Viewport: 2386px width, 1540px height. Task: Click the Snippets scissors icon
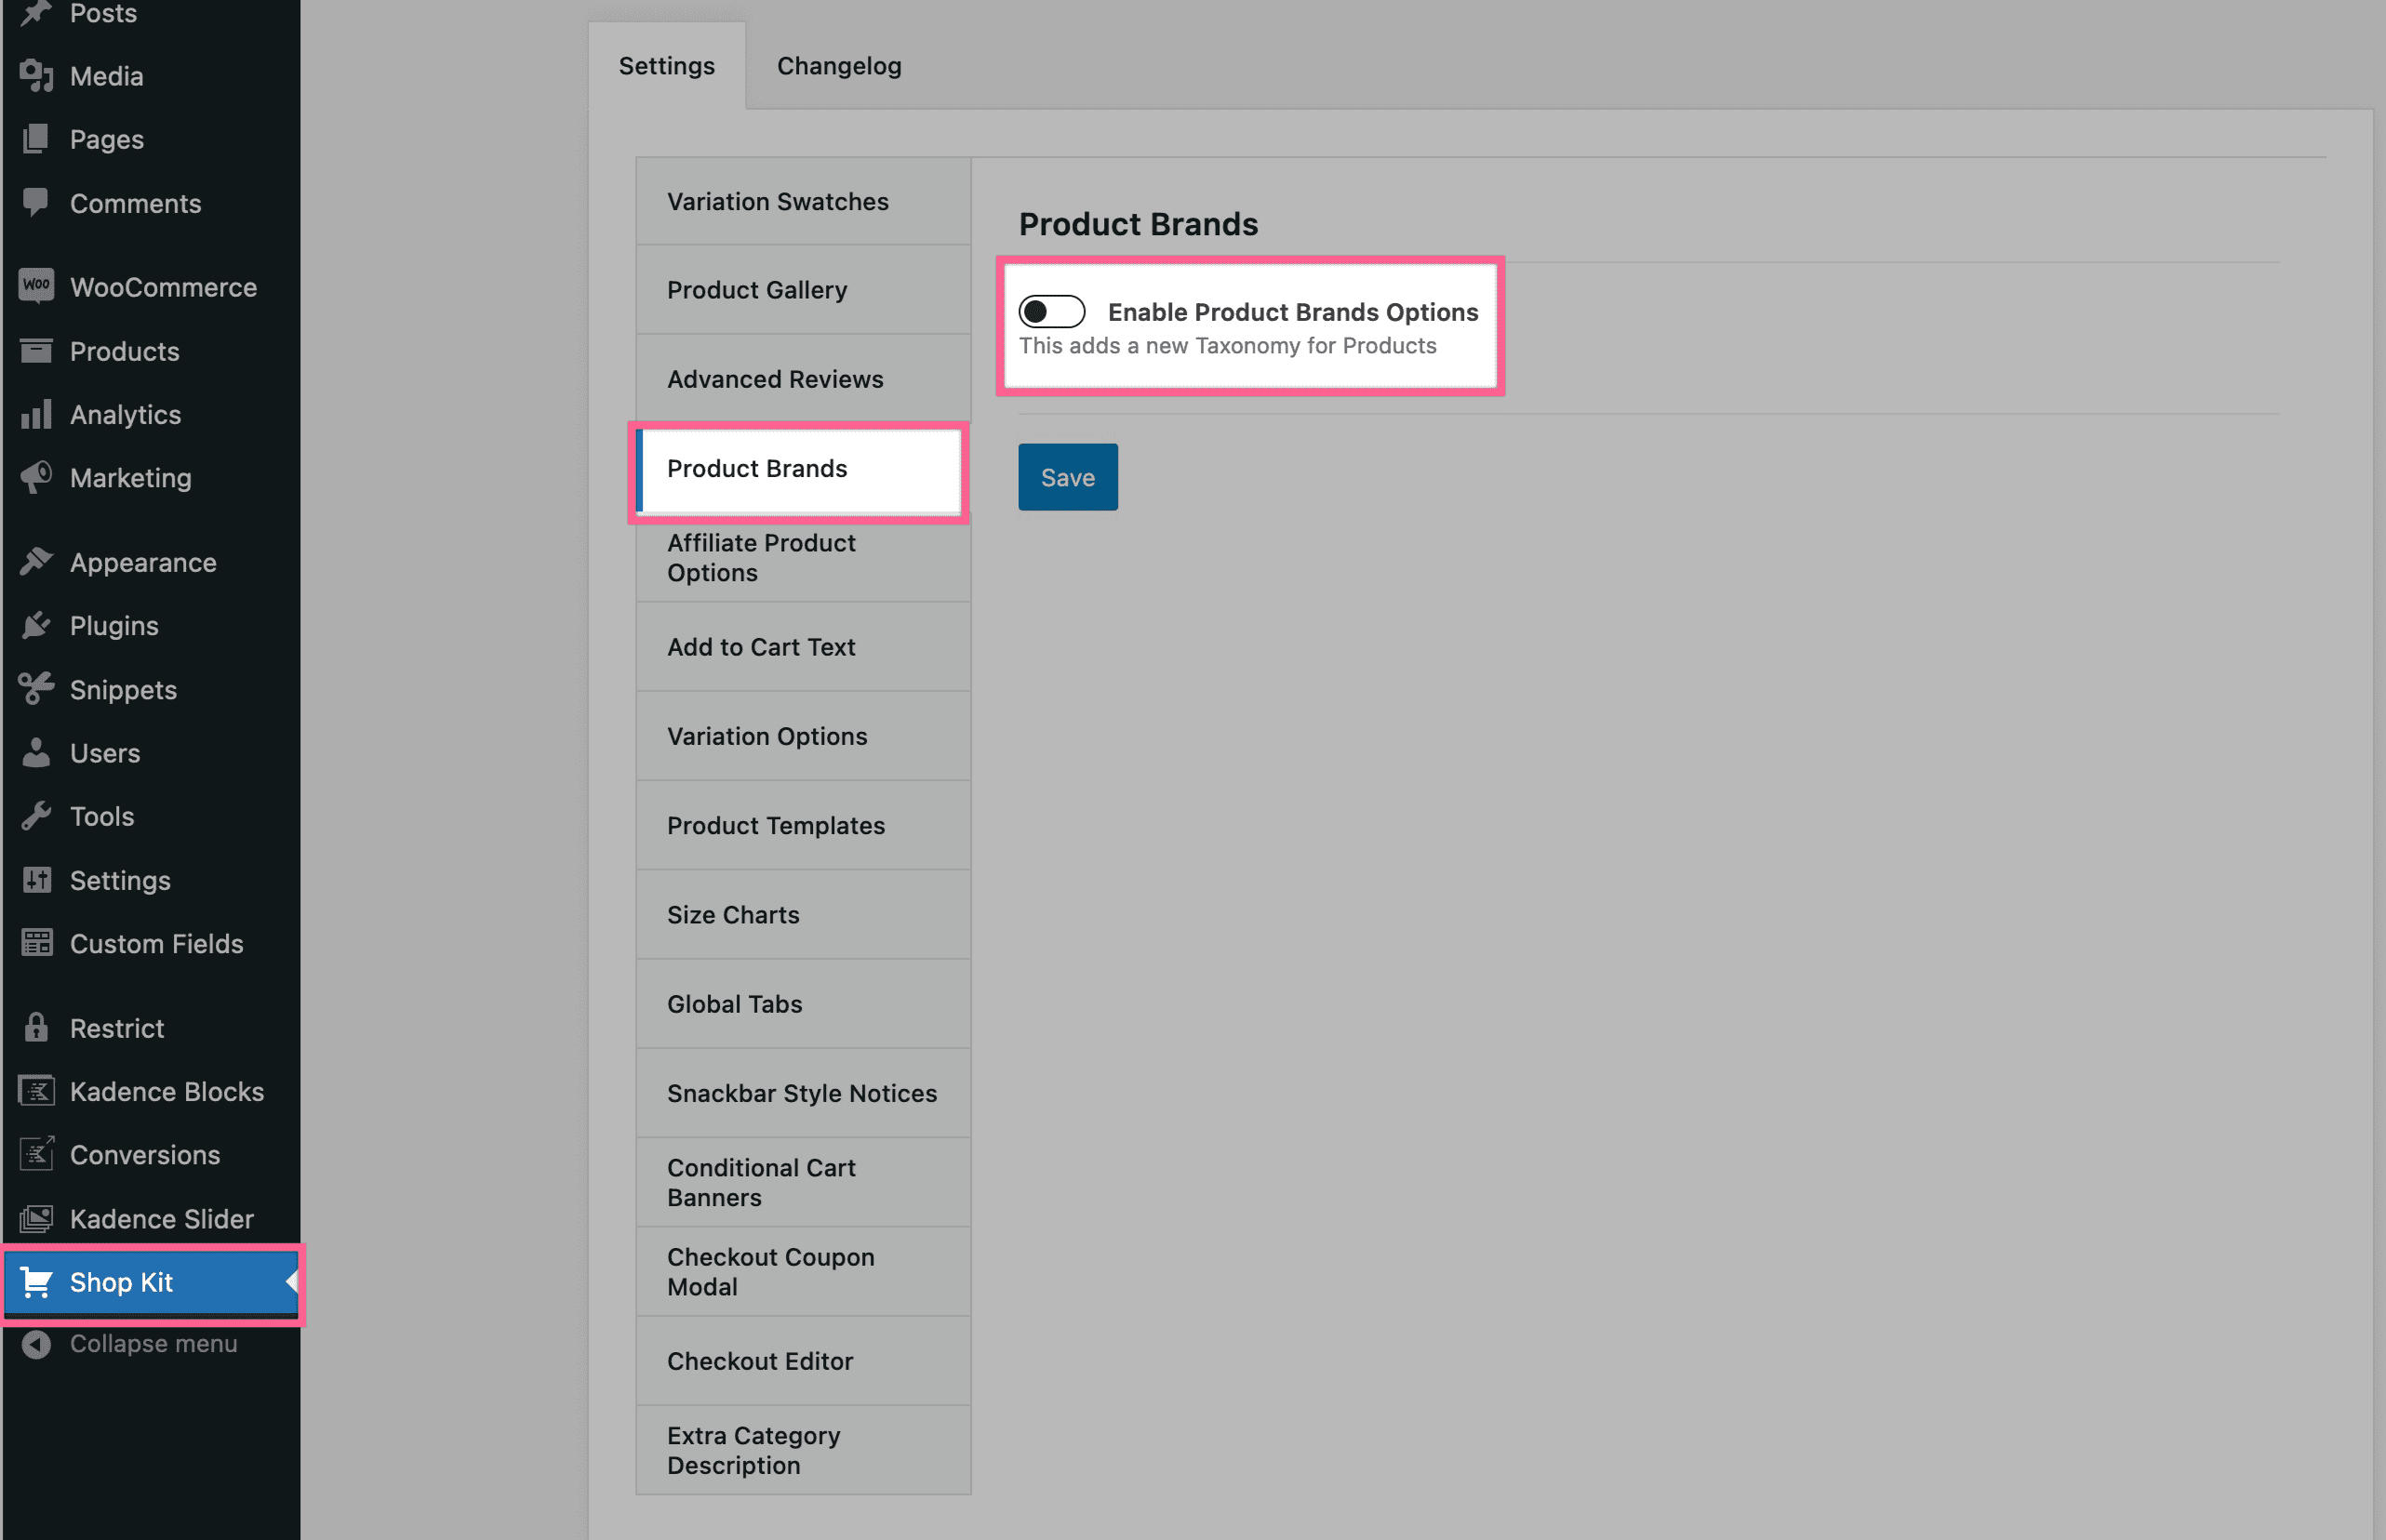click(36, 689)
